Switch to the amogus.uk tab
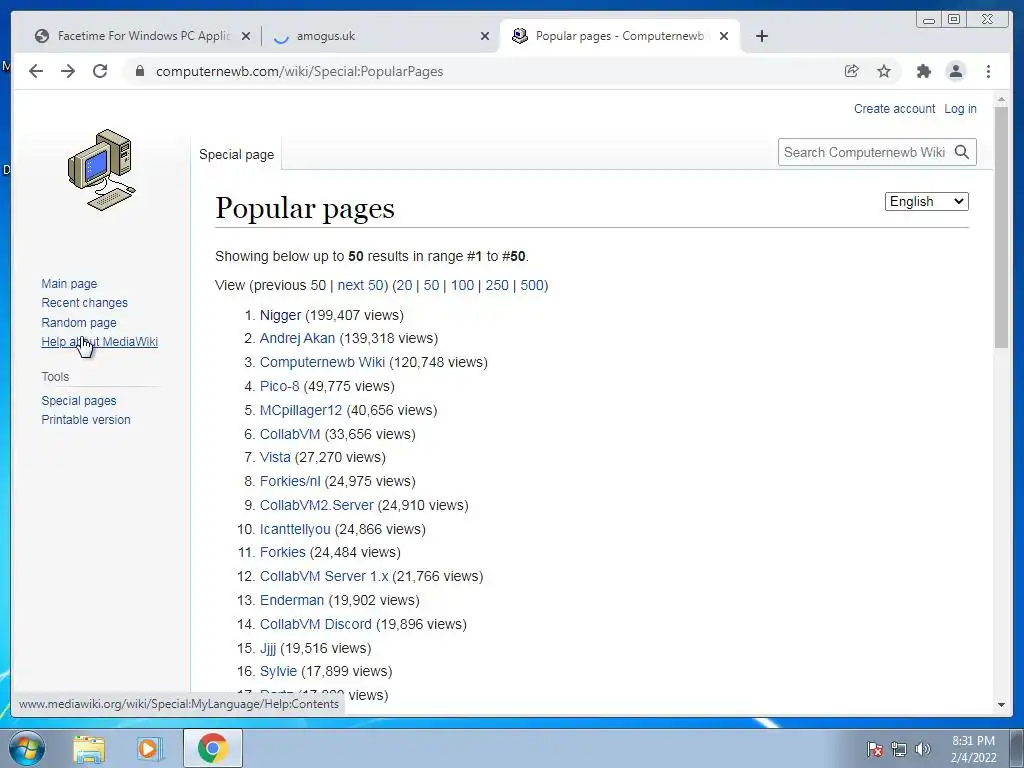 click(x=381, y=36)
